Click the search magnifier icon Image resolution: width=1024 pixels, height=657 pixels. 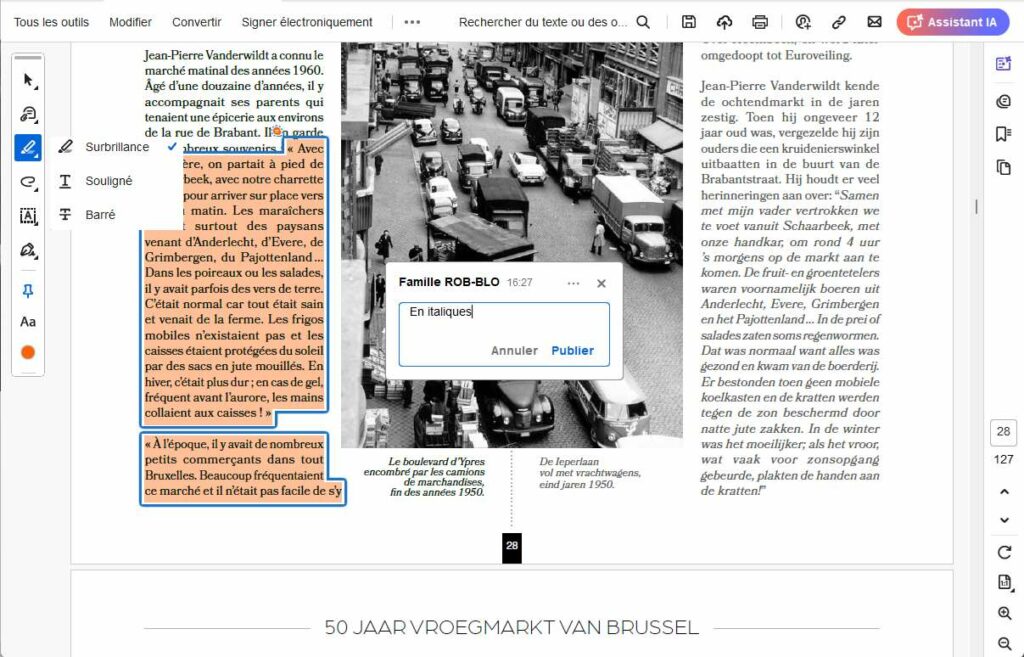pyautogui.click(x=643, y=22)
